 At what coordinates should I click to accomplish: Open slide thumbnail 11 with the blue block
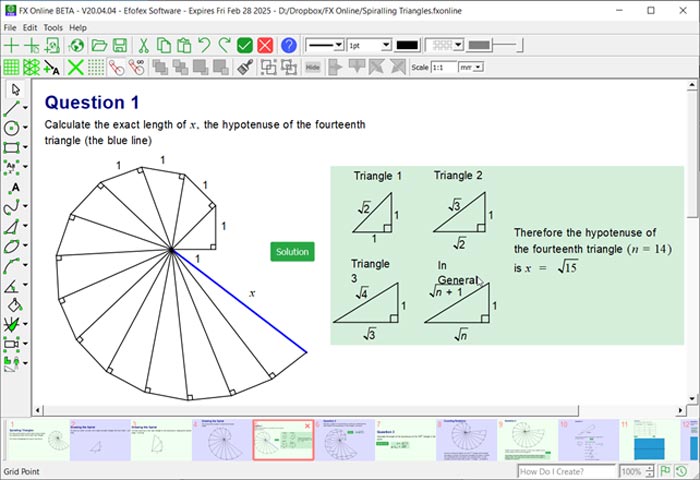[649, 440]
